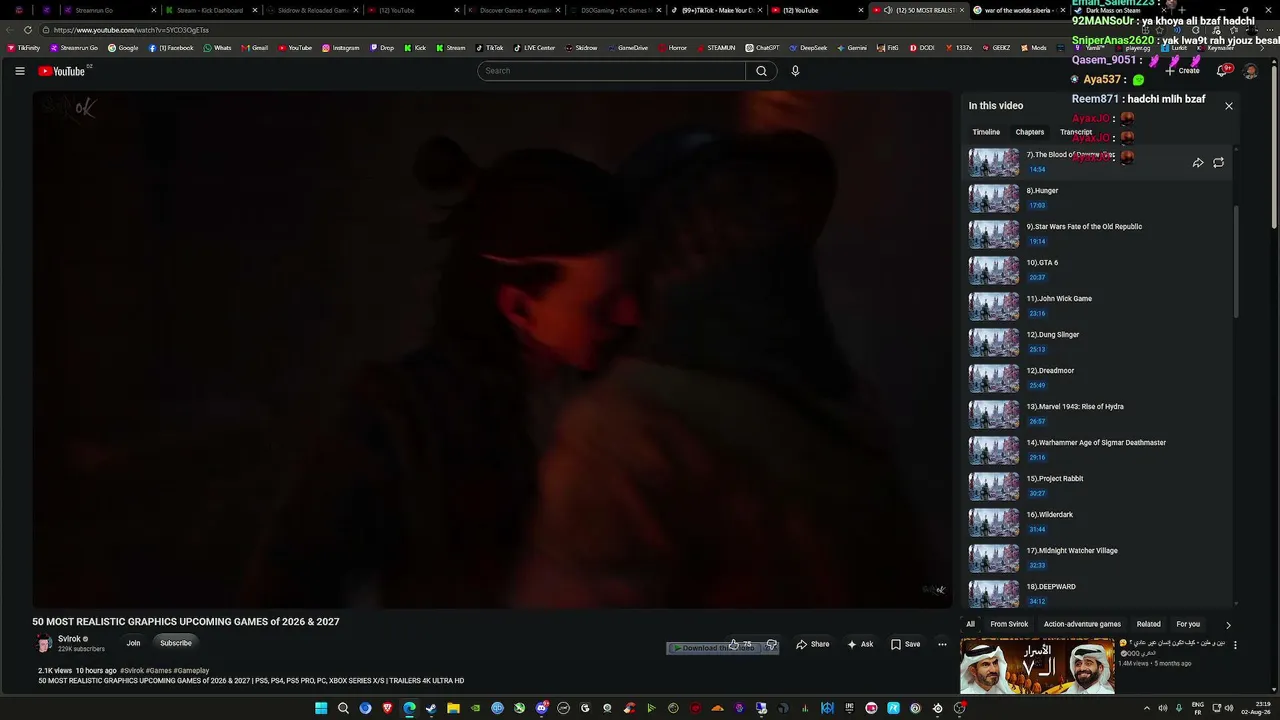Screen dimensions: 1280x720
Task: Show hidden system tray icons
Action: (x=1146, y=708)
